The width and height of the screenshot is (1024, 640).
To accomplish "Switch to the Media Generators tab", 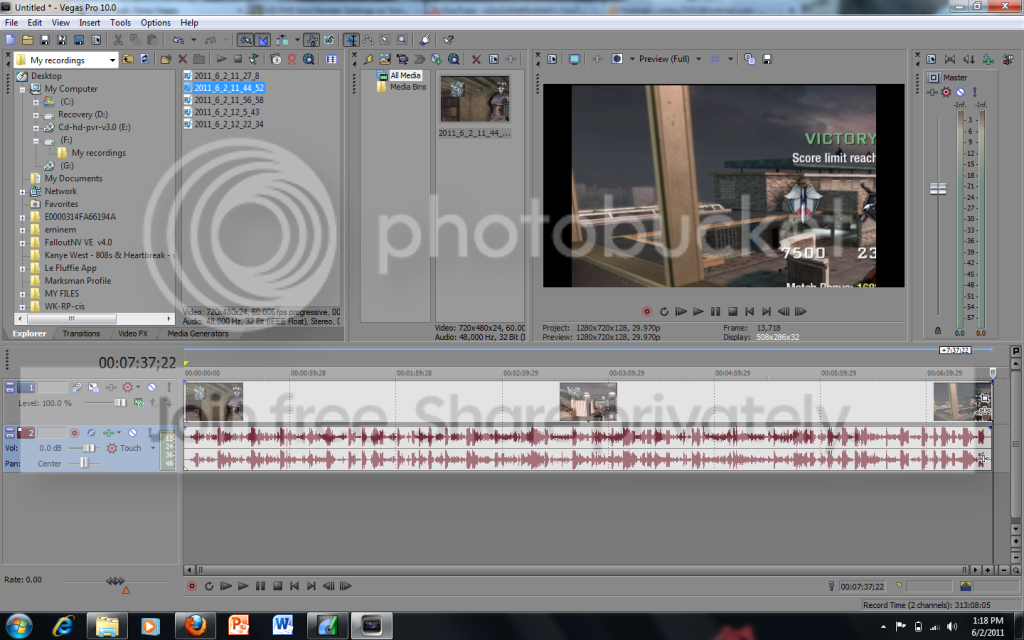I will point(198,334).
